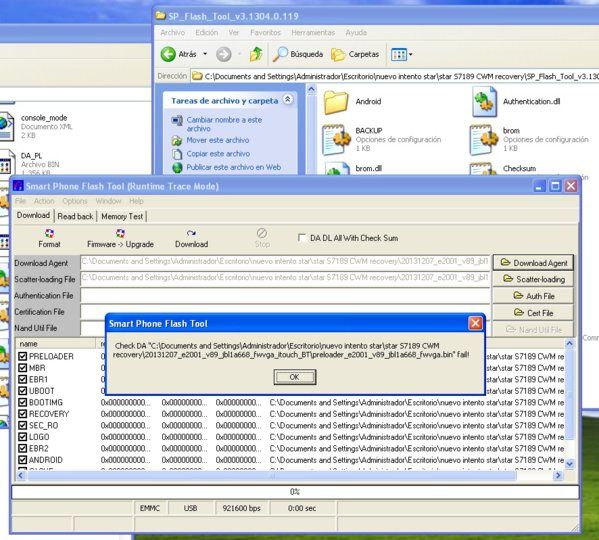Open the Flash Tool File menu
599x540 pixels.
click(x=20, y=201)
